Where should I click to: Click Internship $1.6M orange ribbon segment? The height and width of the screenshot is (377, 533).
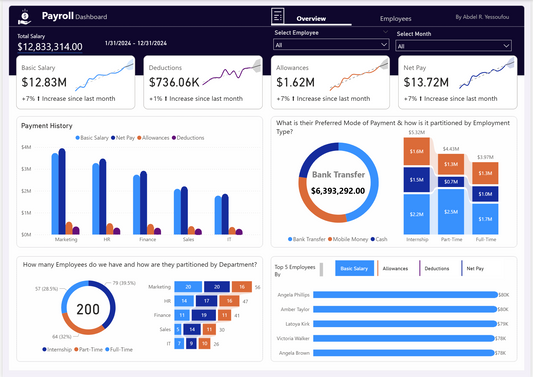point(417,151)
